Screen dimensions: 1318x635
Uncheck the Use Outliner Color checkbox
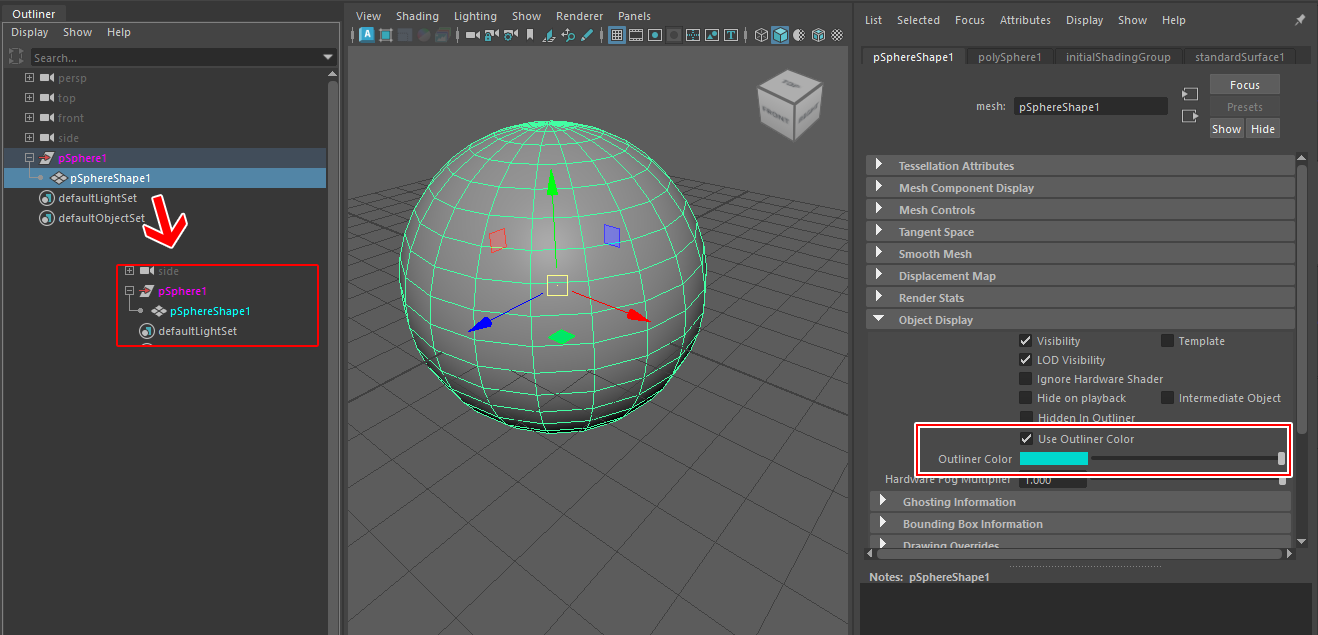pyautogui.click(x=1026, y=439)
